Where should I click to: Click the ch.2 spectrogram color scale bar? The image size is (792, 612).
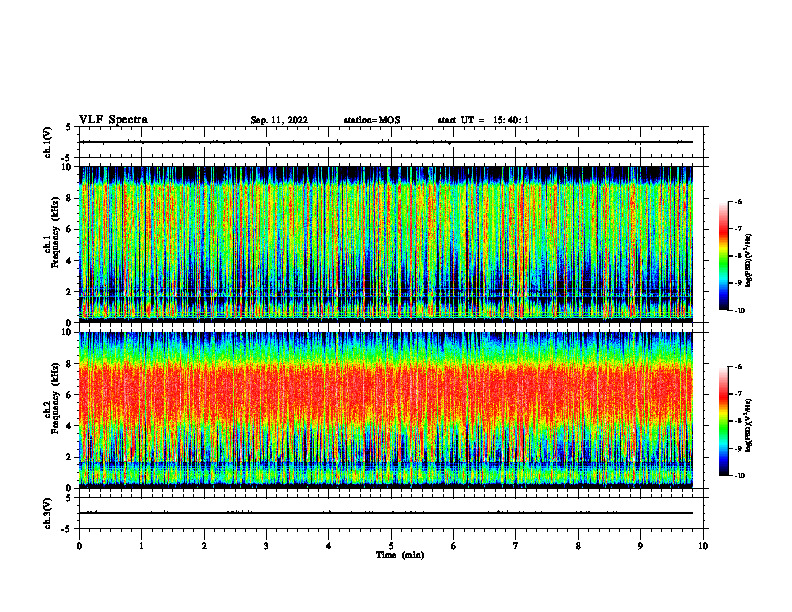pos(723,421)
